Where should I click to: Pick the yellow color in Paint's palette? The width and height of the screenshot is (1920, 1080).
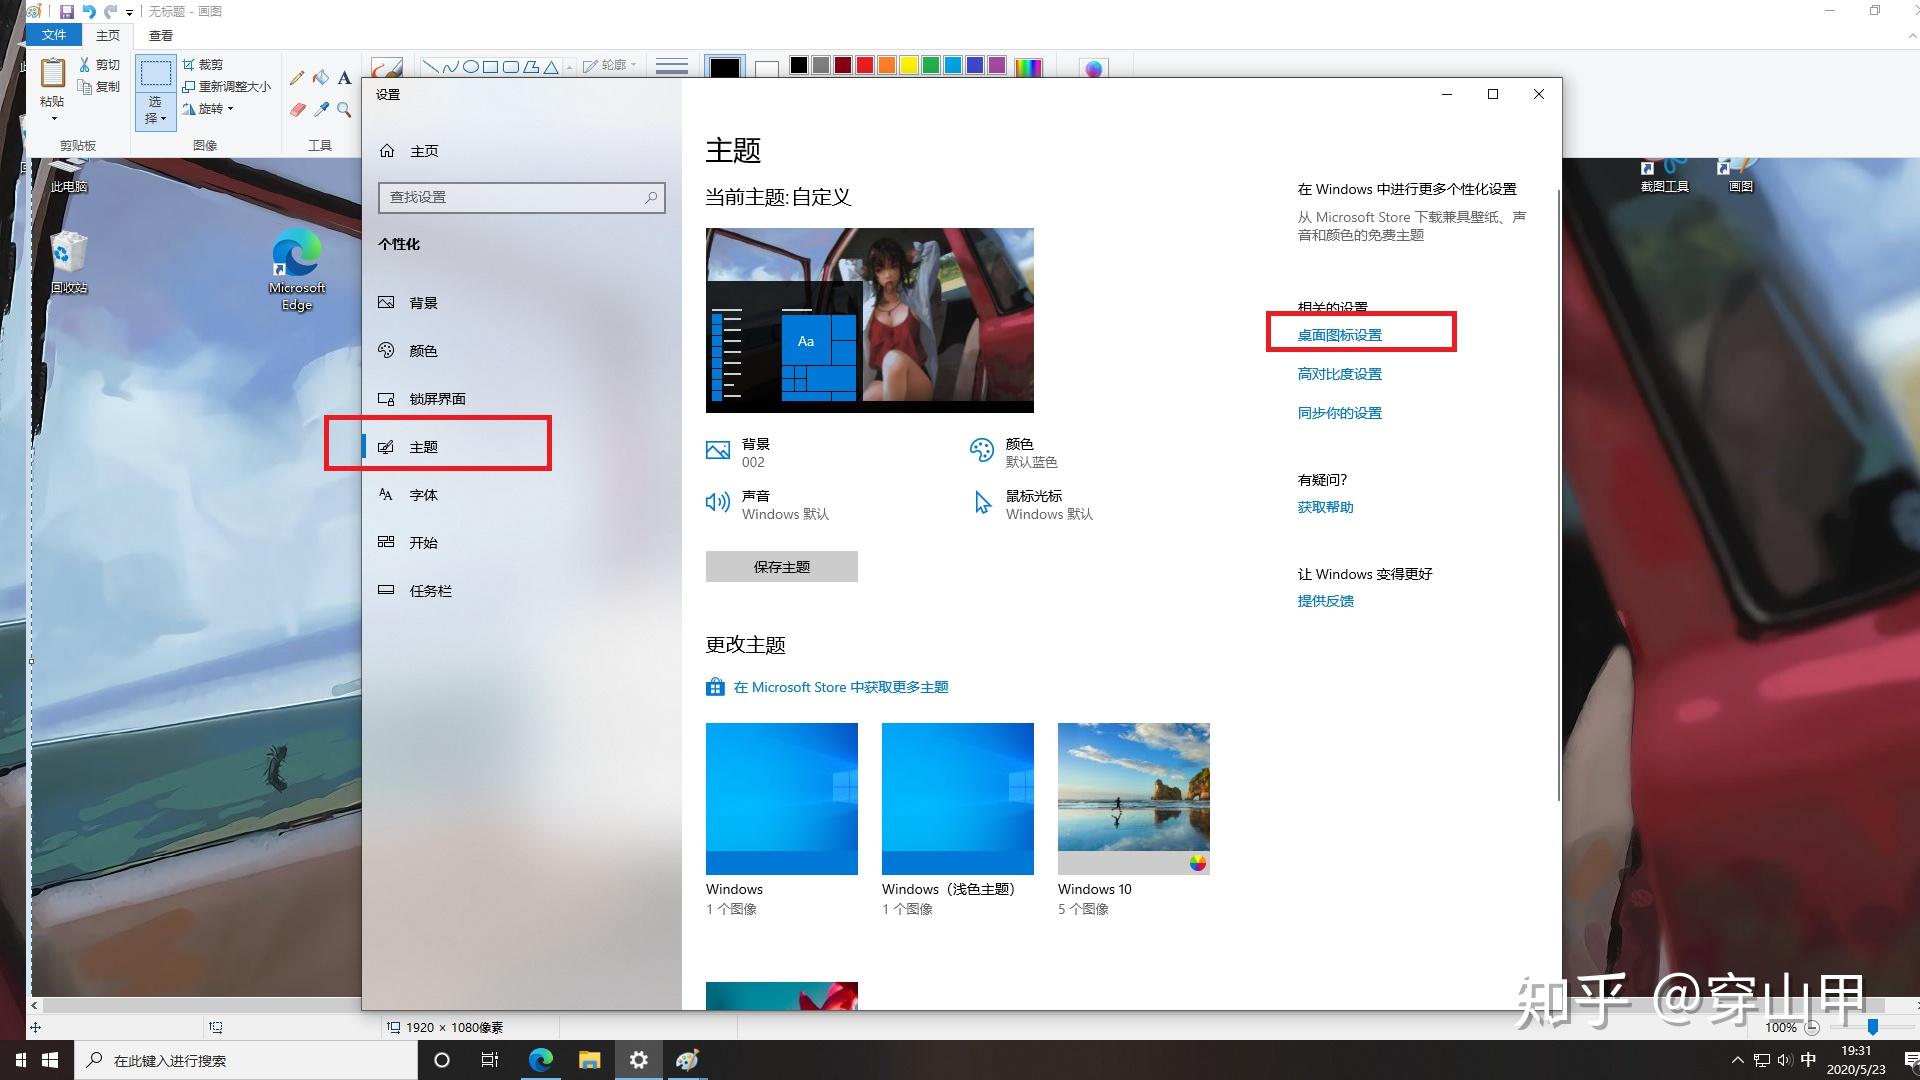909,65
